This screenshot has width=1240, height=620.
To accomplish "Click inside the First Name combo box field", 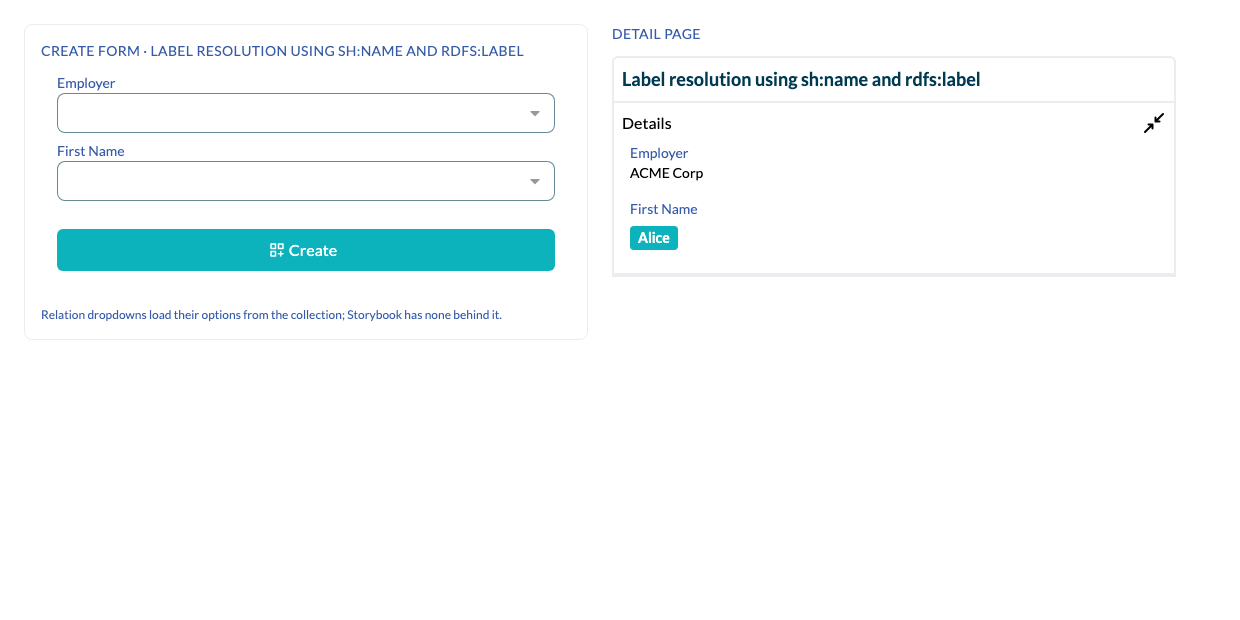I will (306, 181).
